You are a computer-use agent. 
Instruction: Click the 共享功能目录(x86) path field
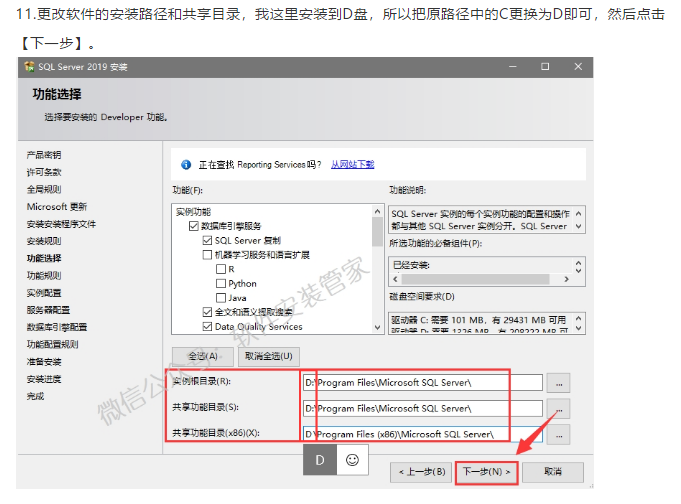coord(423,434)
